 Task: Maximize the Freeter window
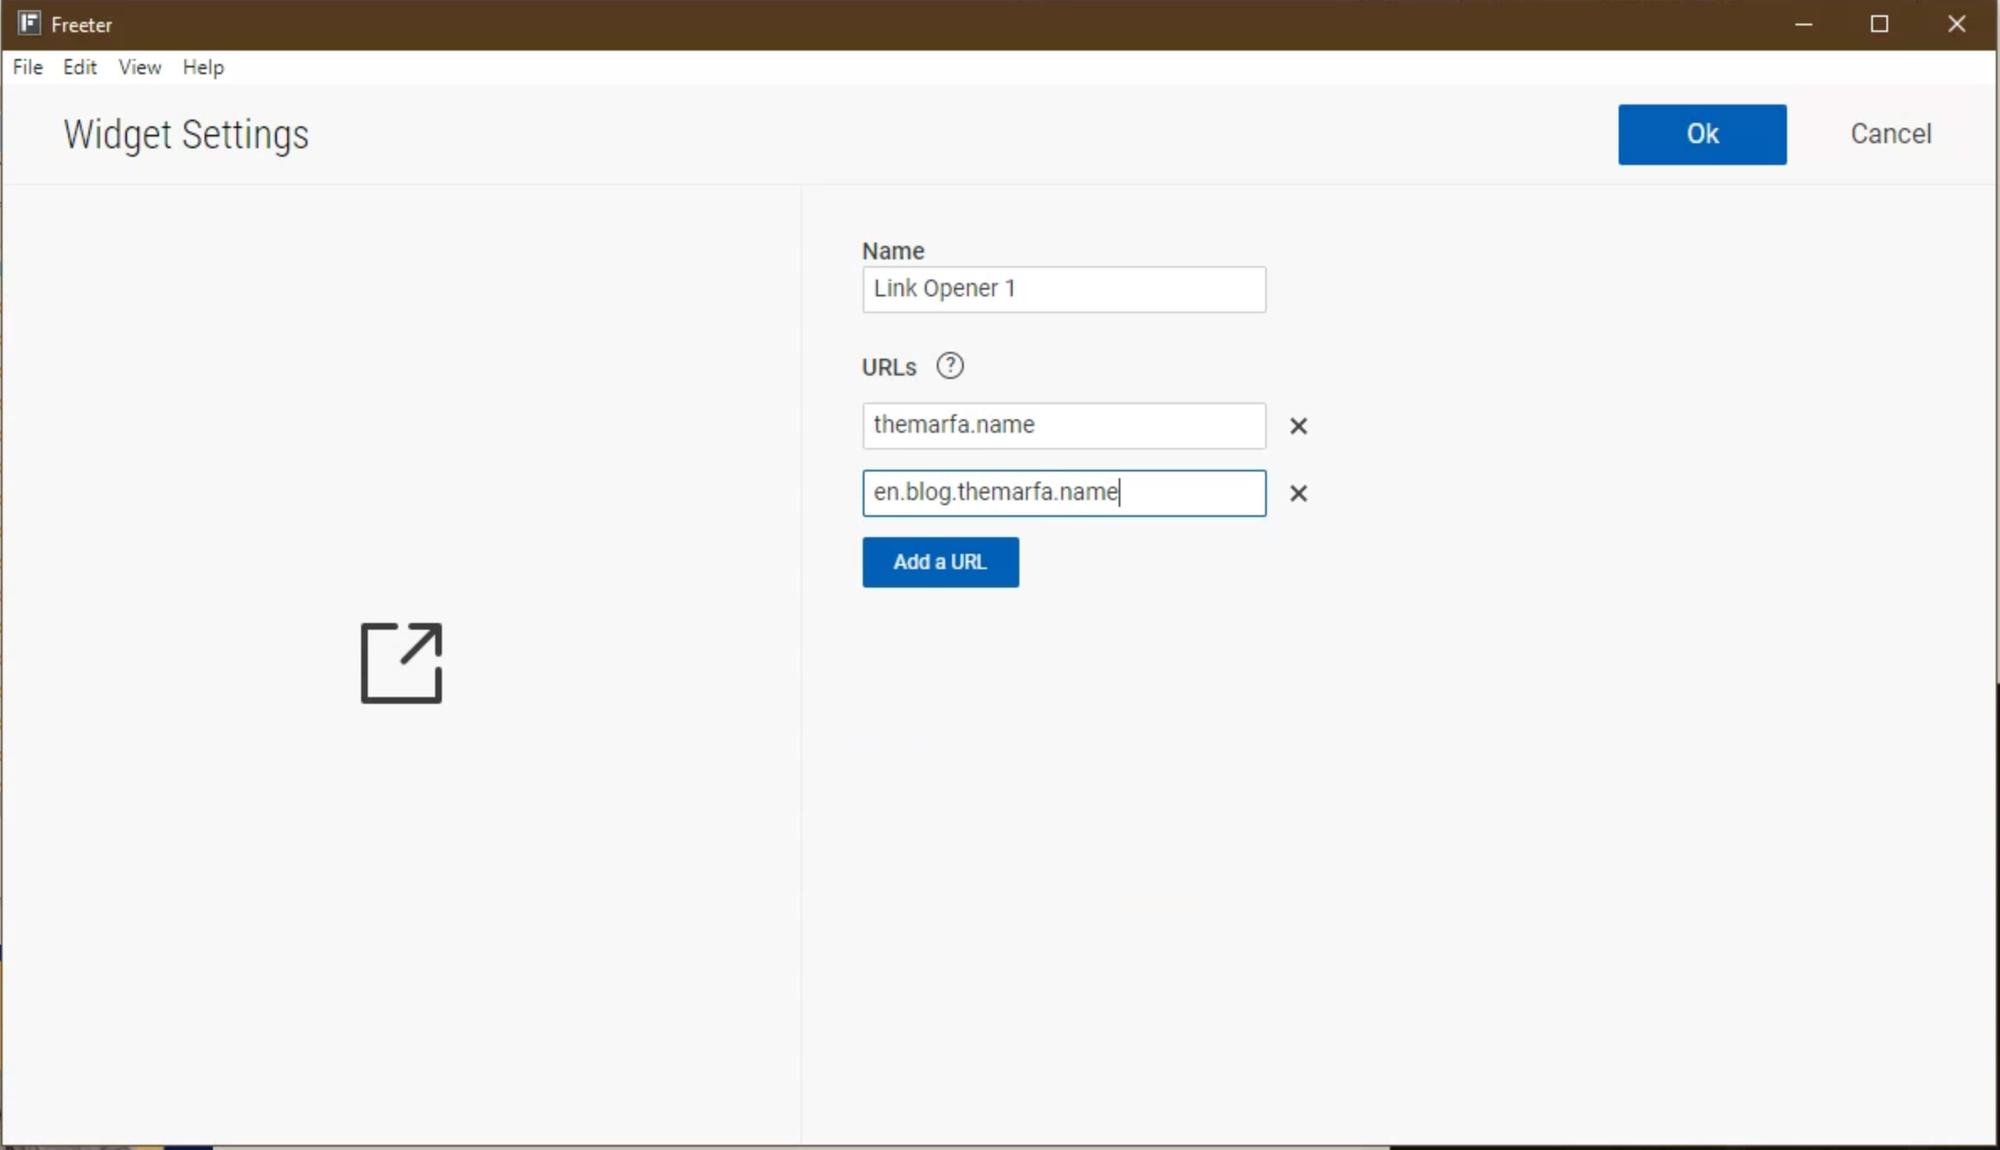1879,24
